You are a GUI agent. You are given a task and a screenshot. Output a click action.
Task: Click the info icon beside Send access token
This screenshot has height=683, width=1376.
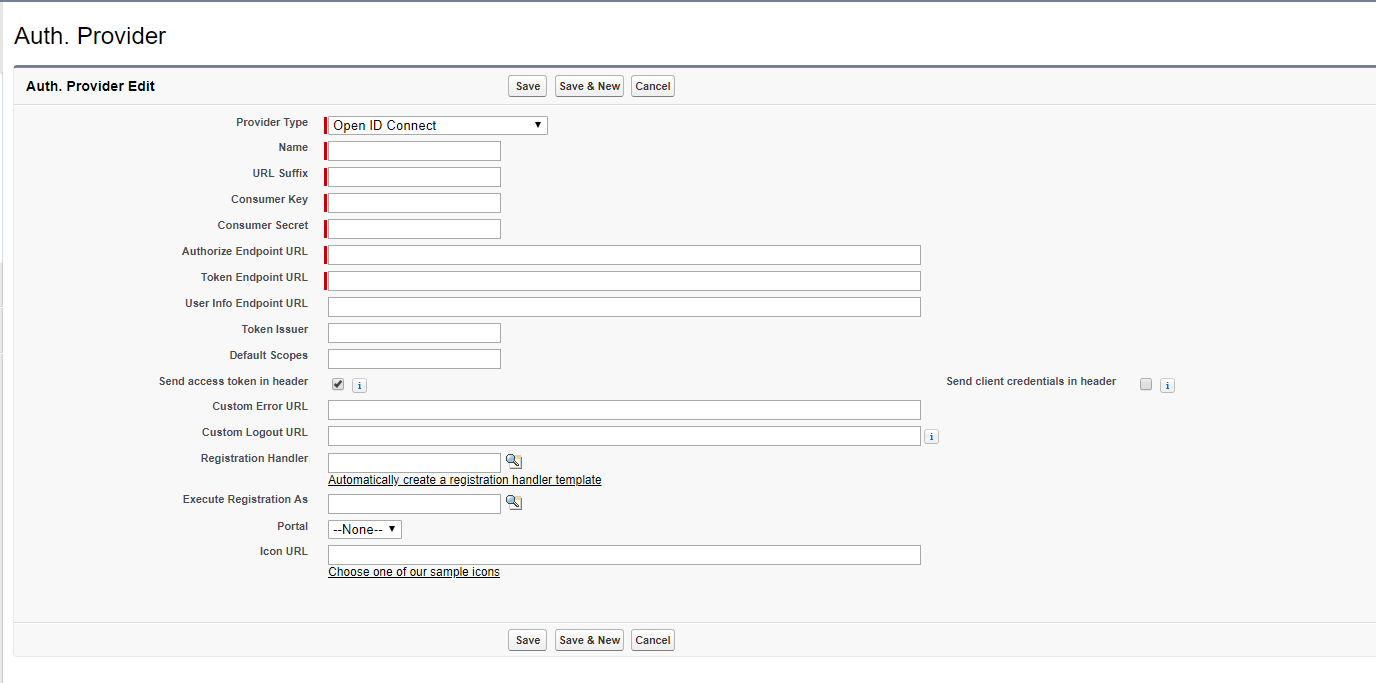[x=359, y=384]
